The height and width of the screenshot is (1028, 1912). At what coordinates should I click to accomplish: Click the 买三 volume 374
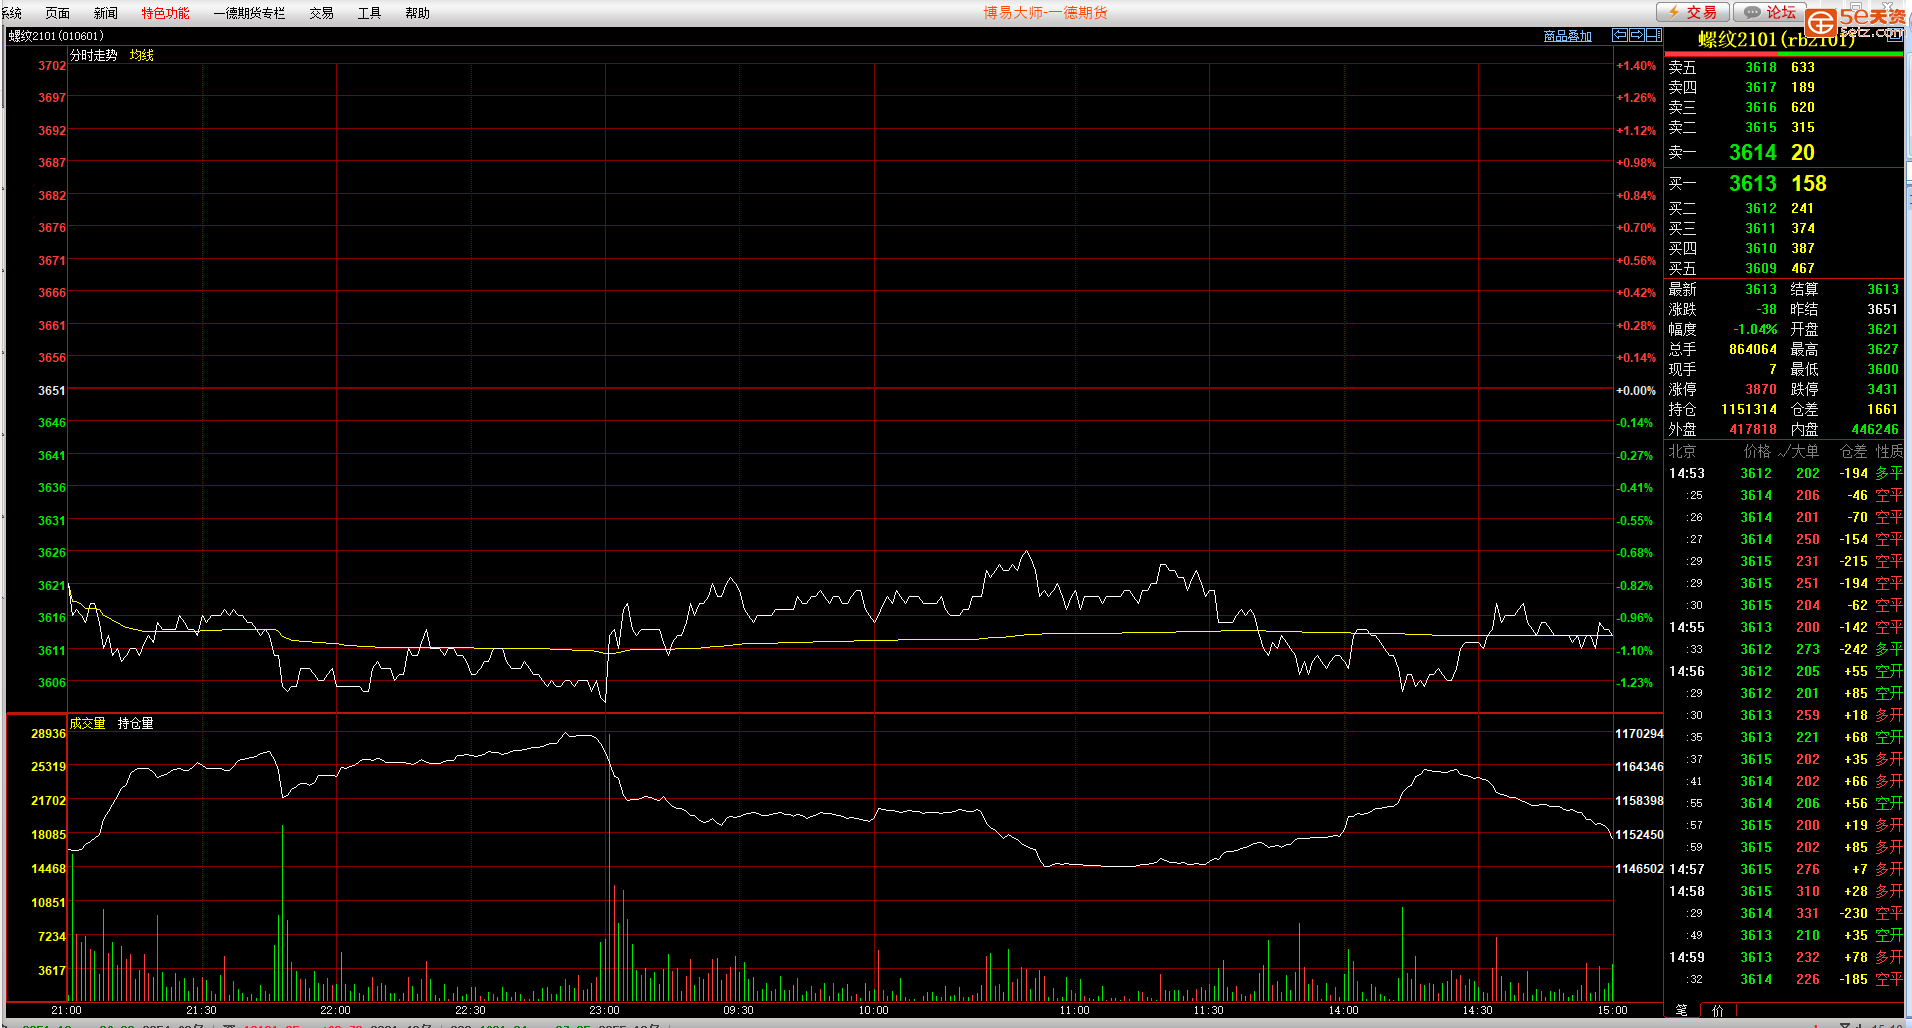click(1802, 228)
